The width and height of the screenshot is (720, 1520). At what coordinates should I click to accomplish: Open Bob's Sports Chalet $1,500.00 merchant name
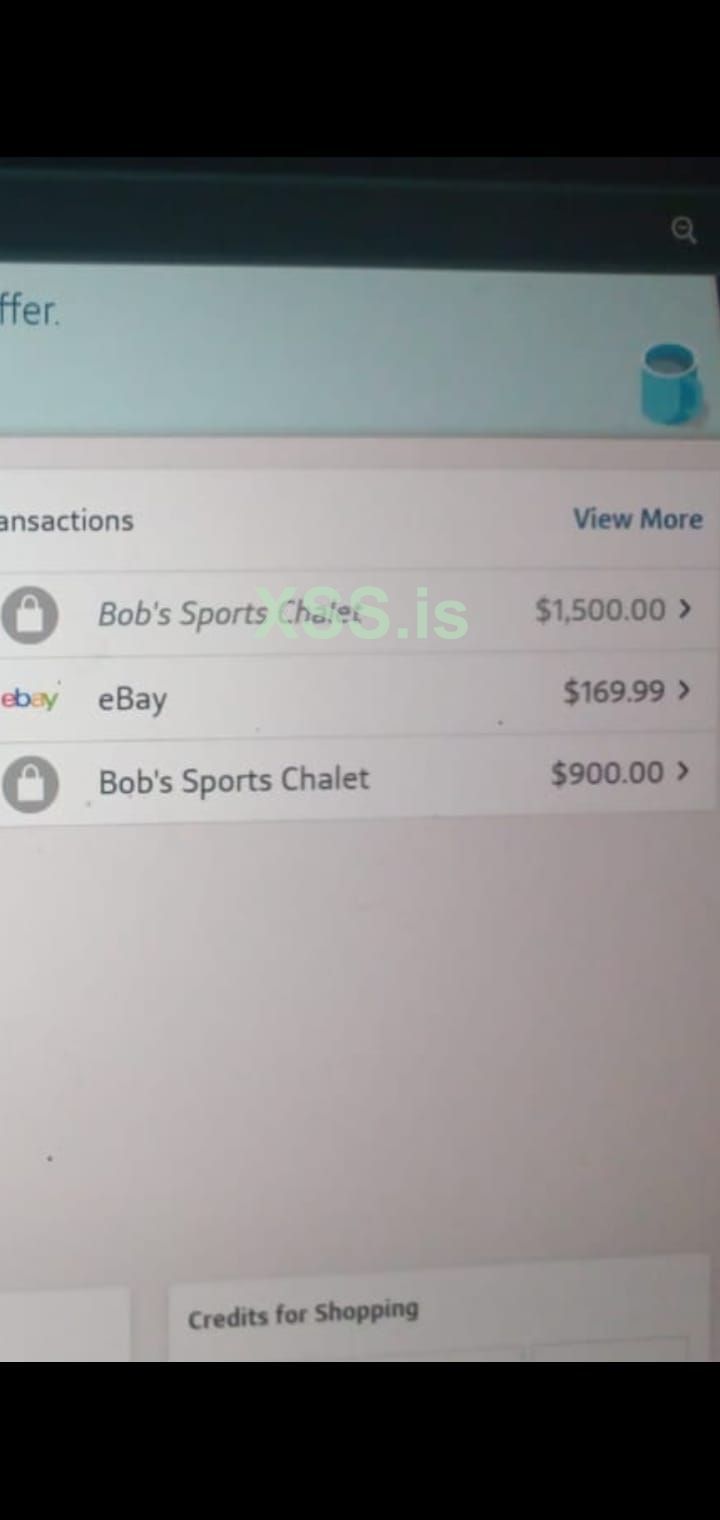tap(230, 613)
